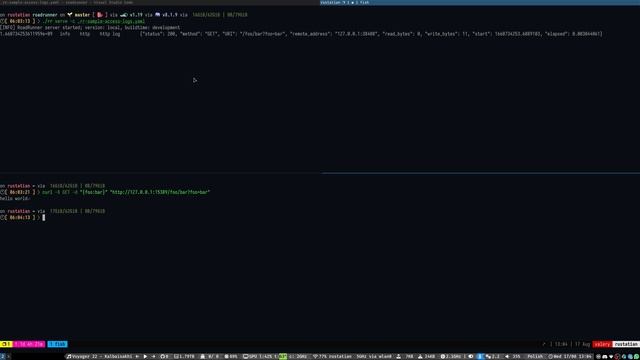Image resolution: width=640 pixels, height=360 pixels.
Task: Click the Discord tray icon
Action: [604, 356]
